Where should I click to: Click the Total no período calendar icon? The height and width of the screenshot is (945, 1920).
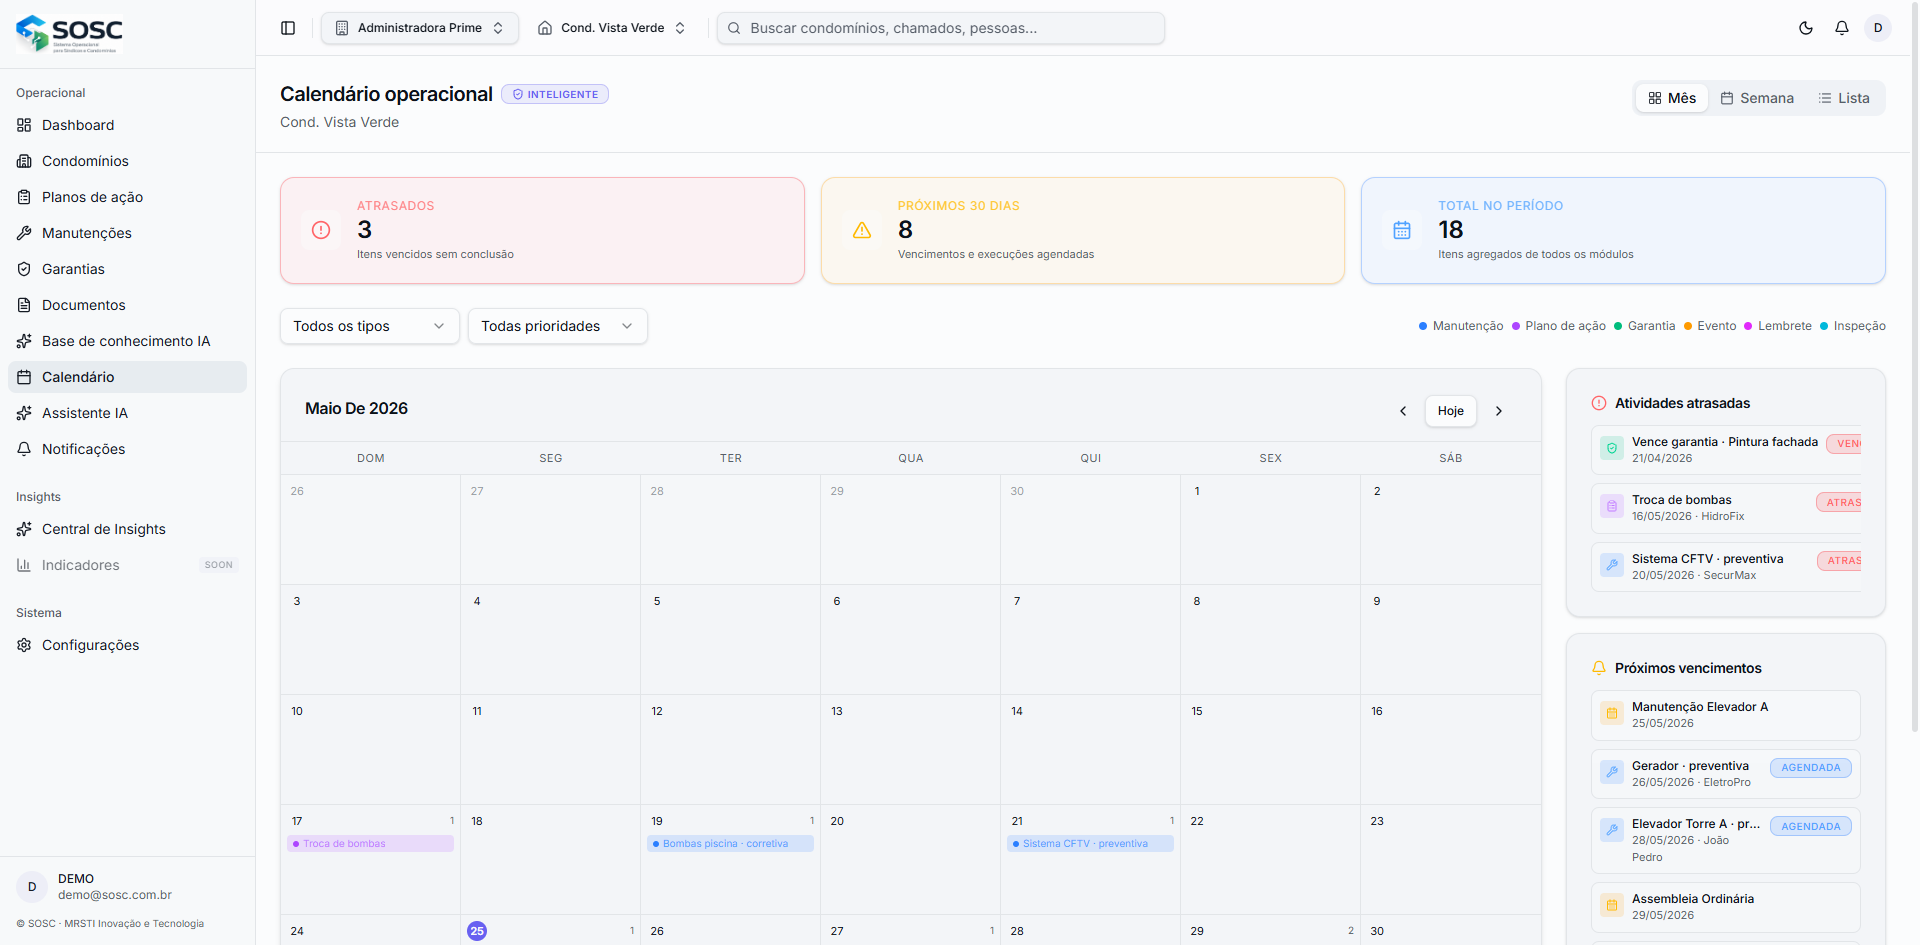pyautogui.click(x=1402, y=230)
